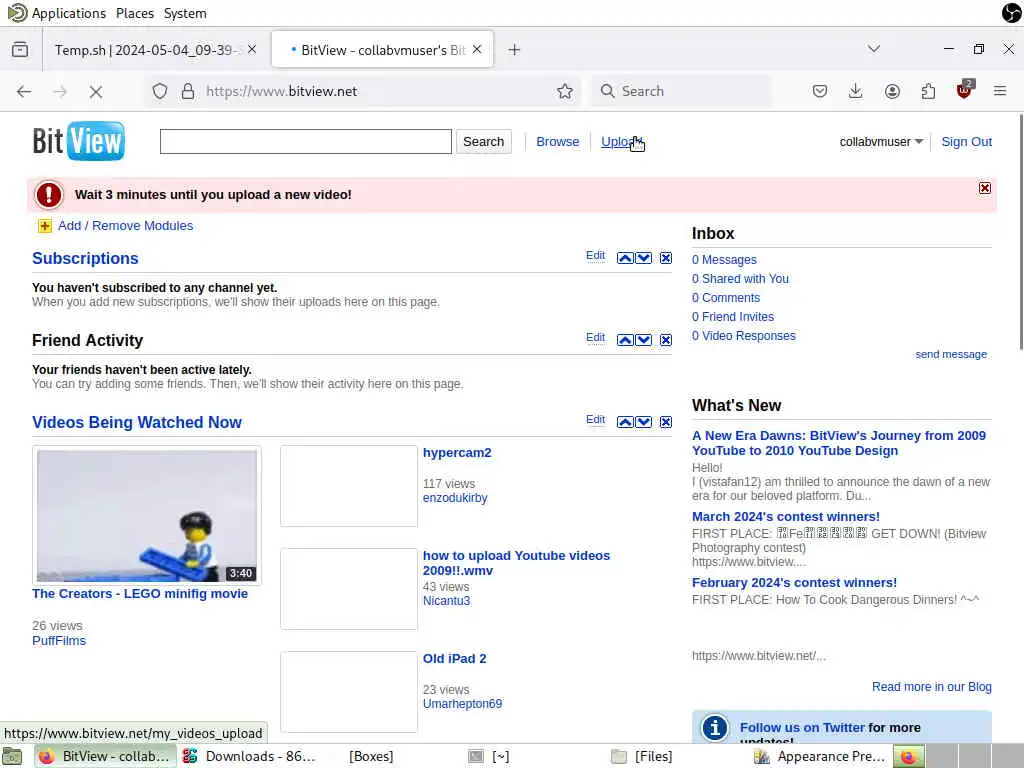Screen dimensions: 1024x768
Task: Click the show desktop taskbar icon
Action: point(12,756)
